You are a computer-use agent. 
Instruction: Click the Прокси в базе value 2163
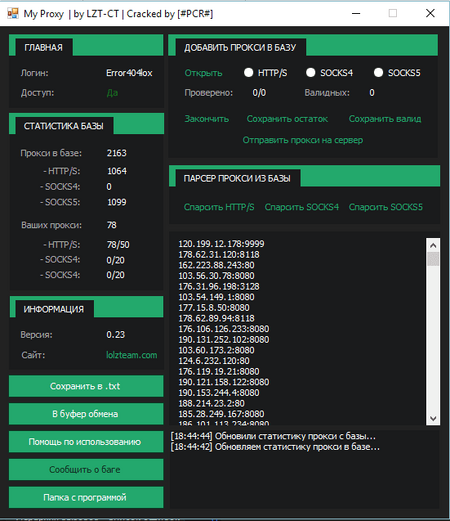(117, 153)
